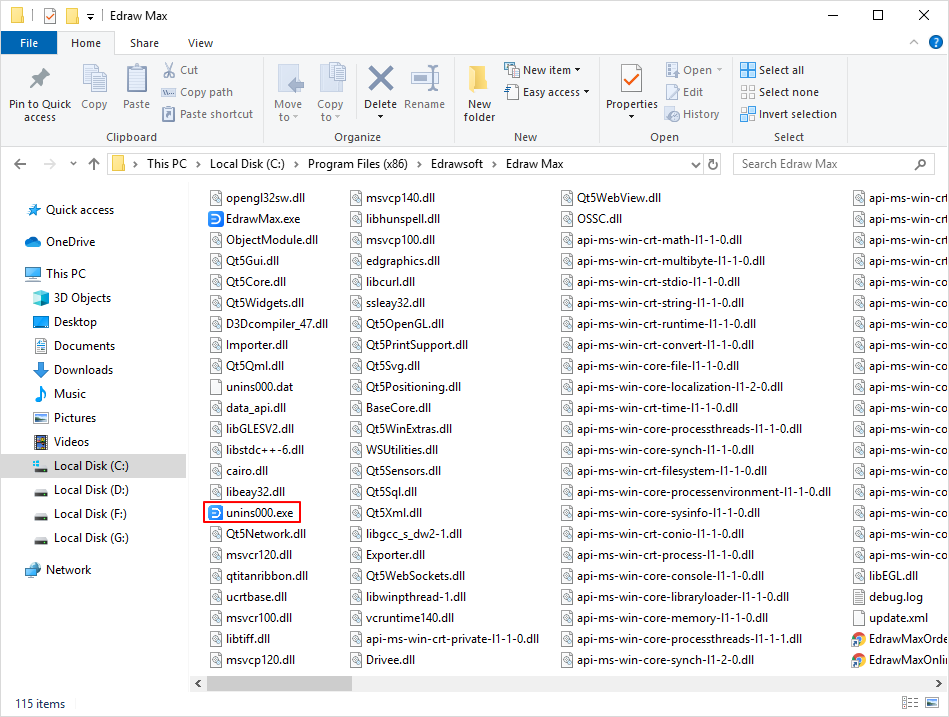Select Local Disk (D:) in the navigation pane

(x=81, y=490)
